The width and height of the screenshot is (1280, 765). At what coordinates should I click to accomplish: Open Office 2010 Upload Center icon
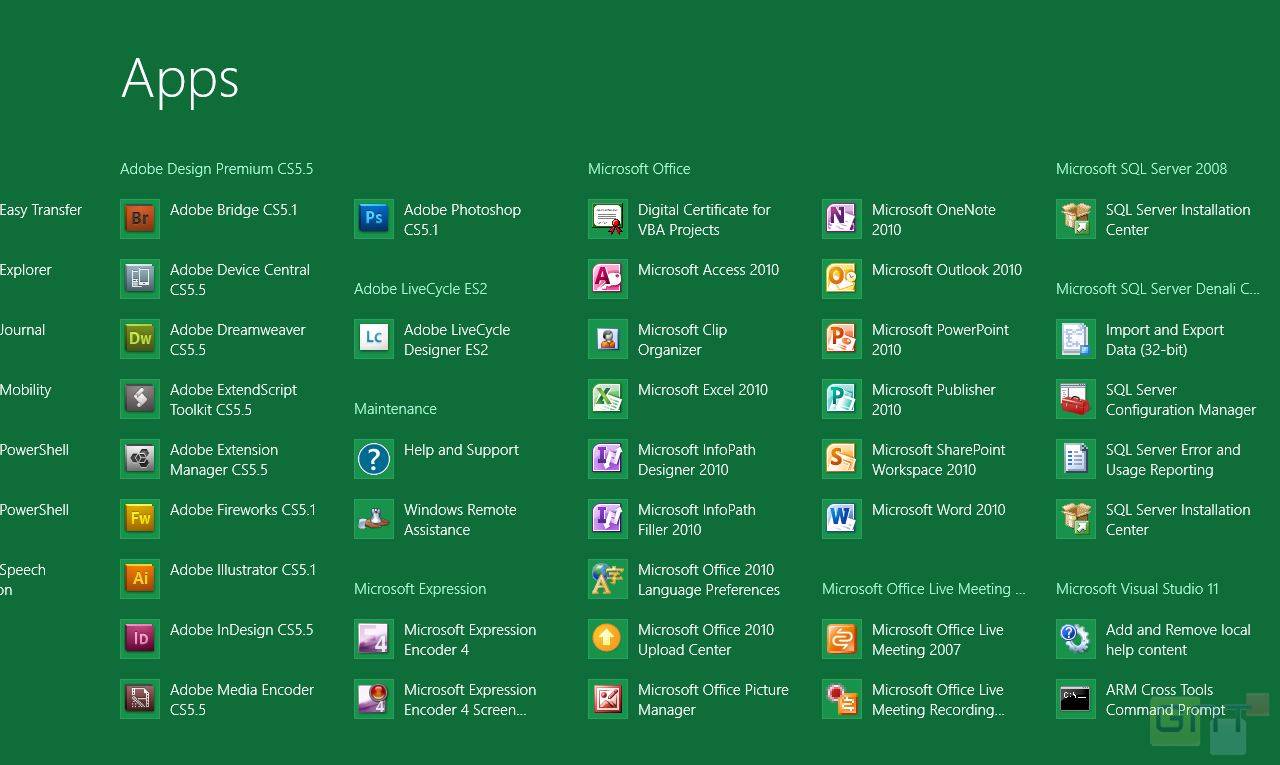point(608,639)
